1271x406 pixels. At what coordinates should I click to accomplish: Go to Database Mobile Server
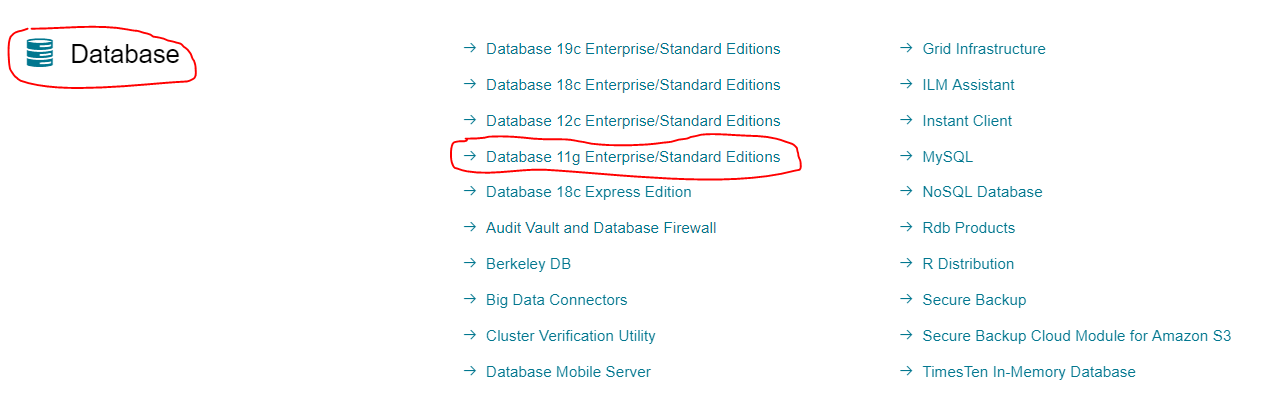(x=568, y=372)
